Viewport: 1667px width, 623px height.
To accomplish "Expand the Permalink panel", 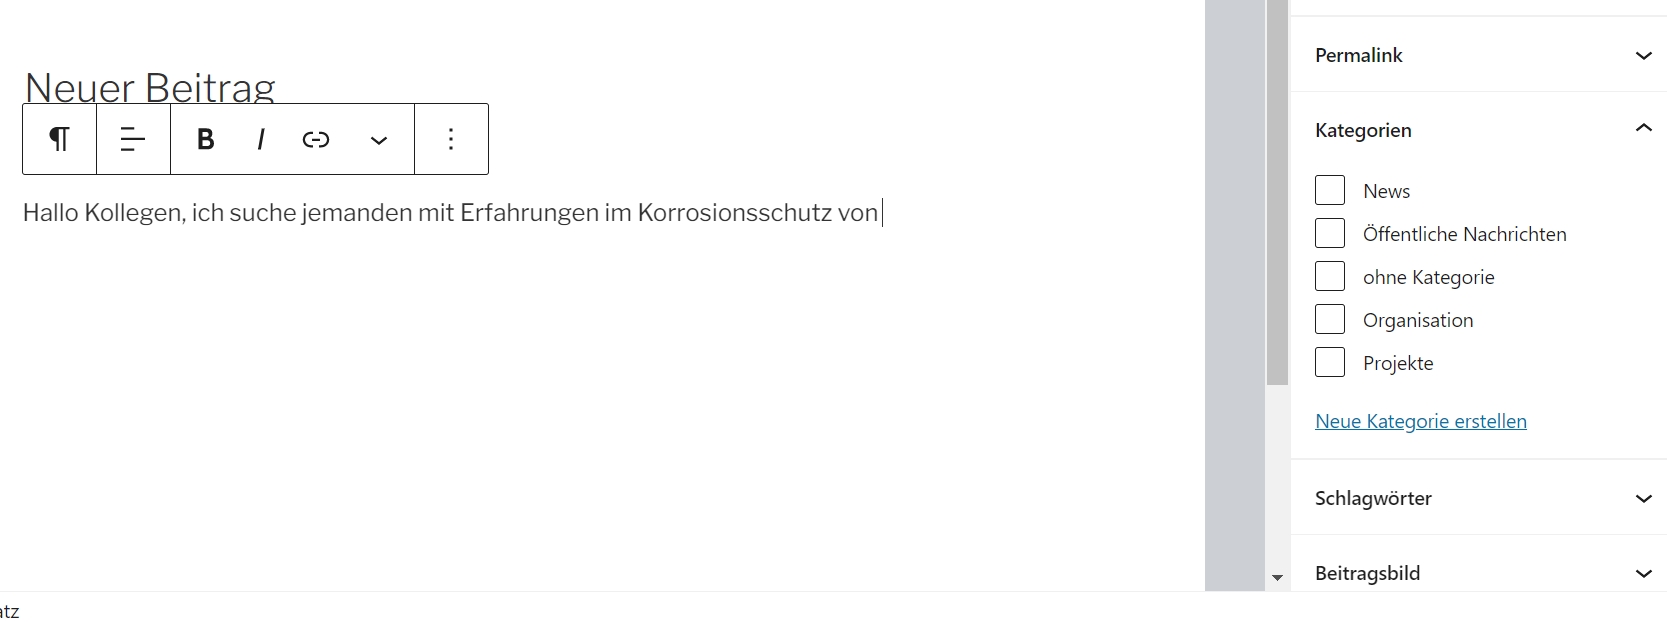I will (x=1643, y=56).
